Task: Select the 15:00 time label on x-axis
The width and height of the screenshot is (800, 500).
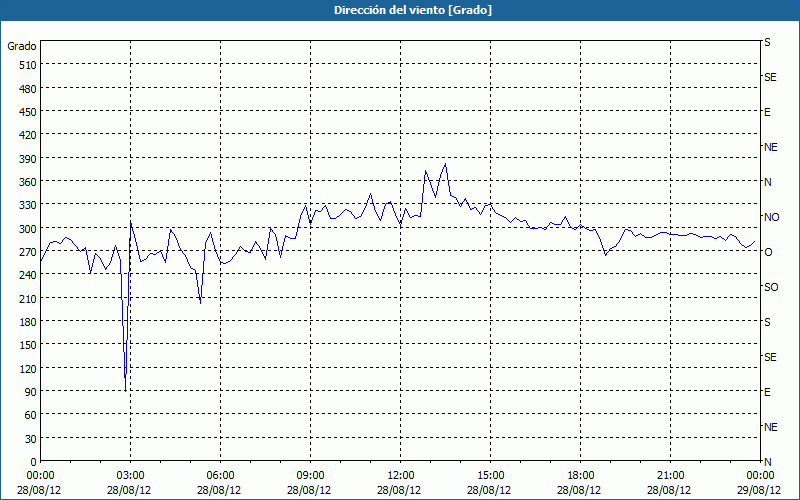Action: (x=490, y=476)
